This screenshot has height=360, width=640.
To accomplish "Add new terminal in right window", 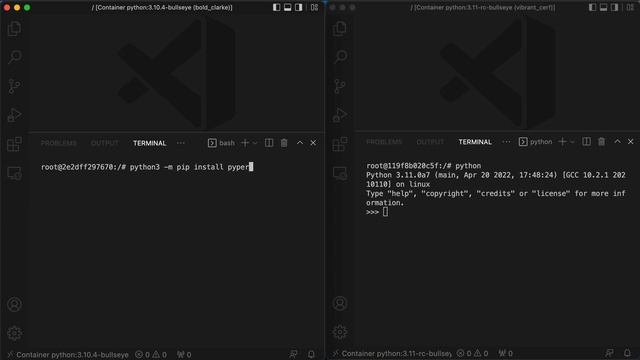I will [x=562, y=142].
